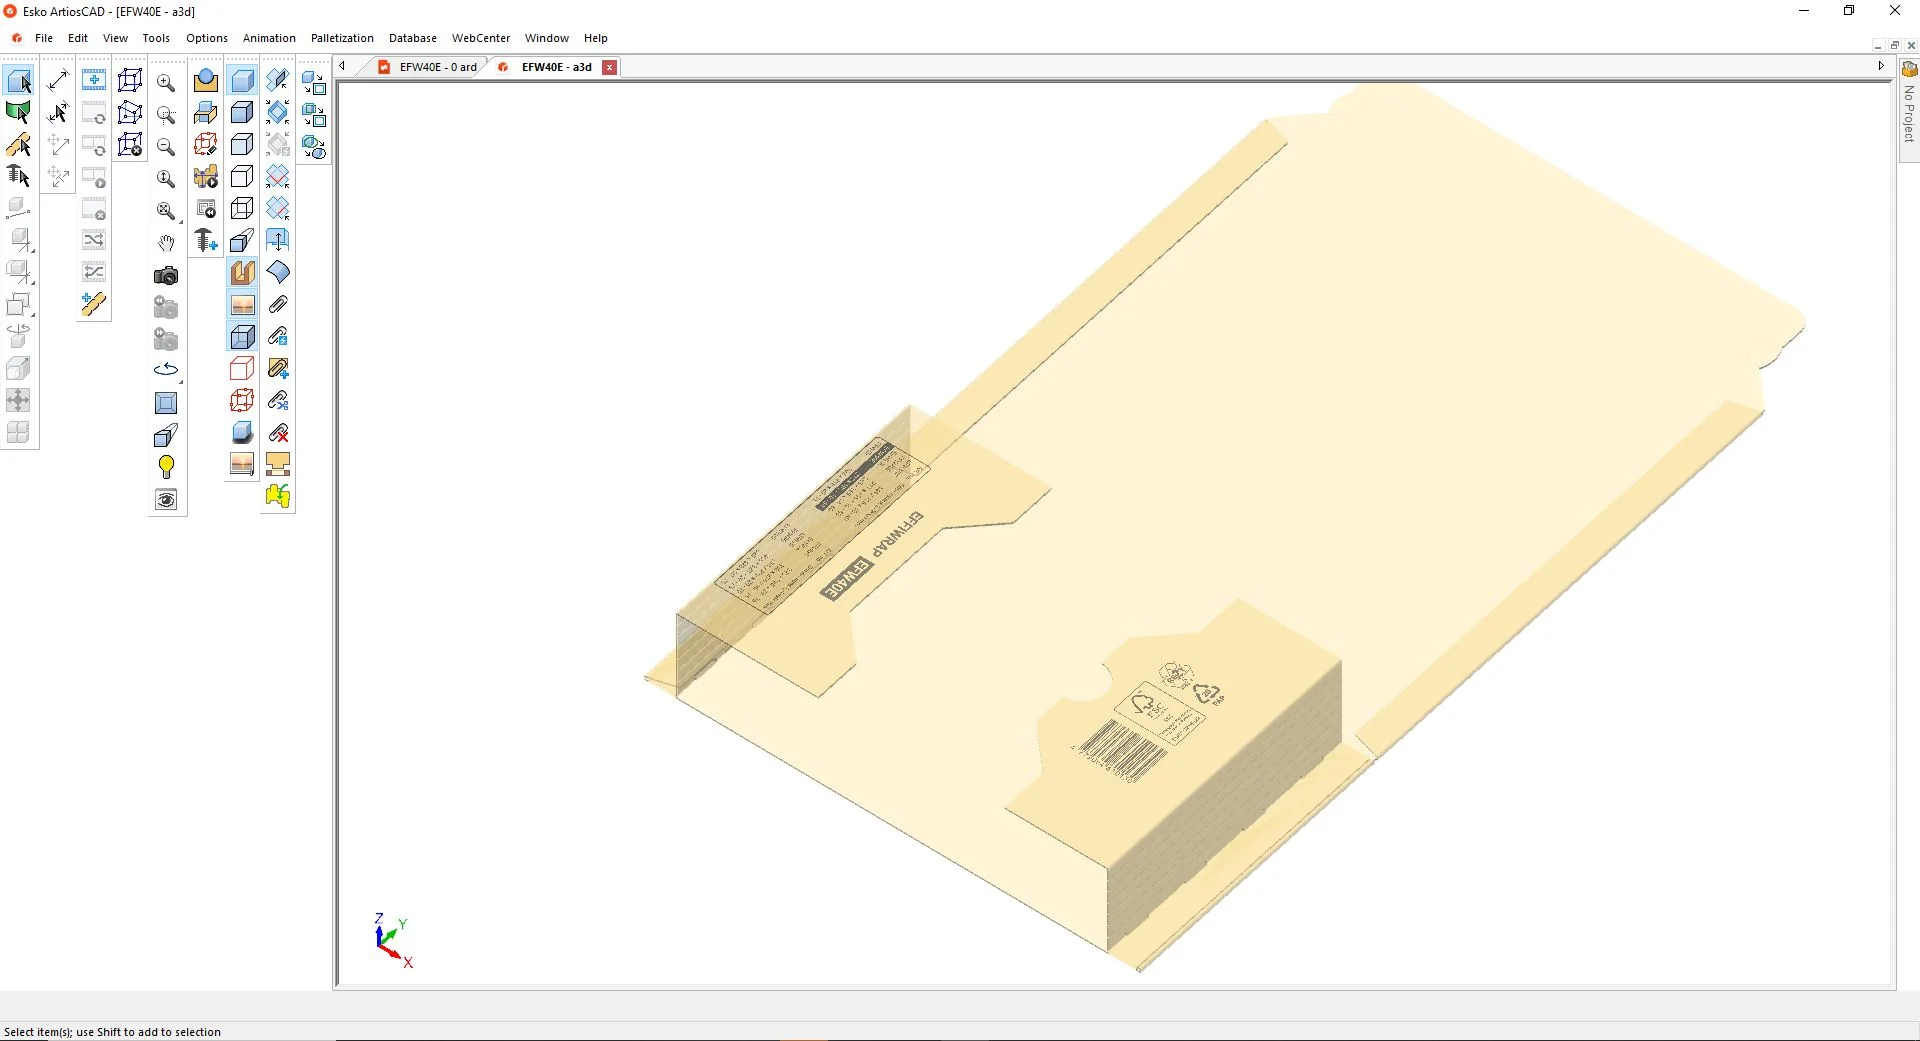
Task: Toggle the solid shaded cube view mode
Action: pos(242,81)
